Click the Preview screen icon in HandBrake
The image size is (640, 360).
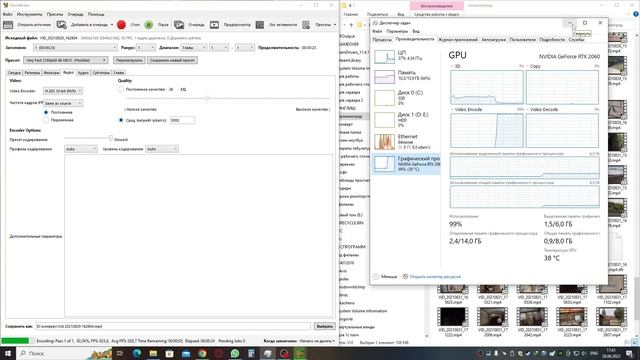(214, 25)
